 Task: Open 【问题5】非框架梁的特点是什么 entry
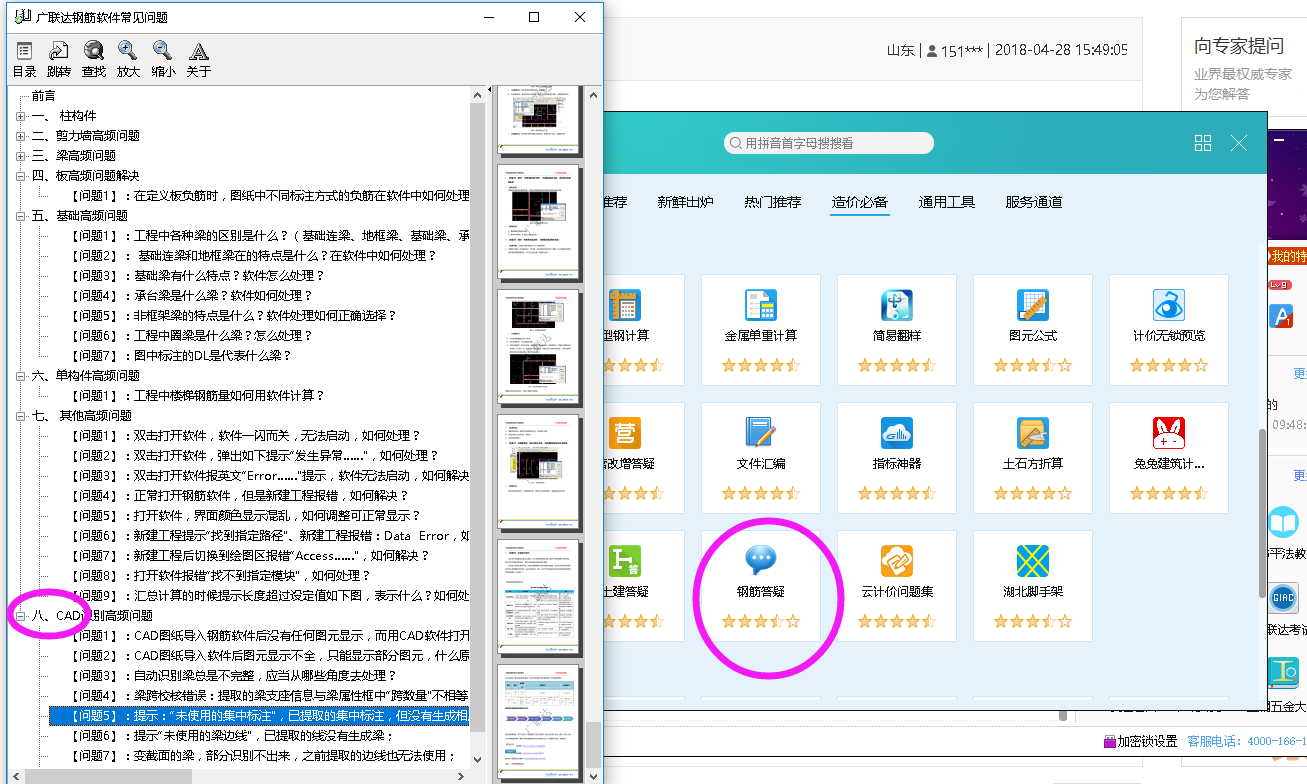click(234, 316)
